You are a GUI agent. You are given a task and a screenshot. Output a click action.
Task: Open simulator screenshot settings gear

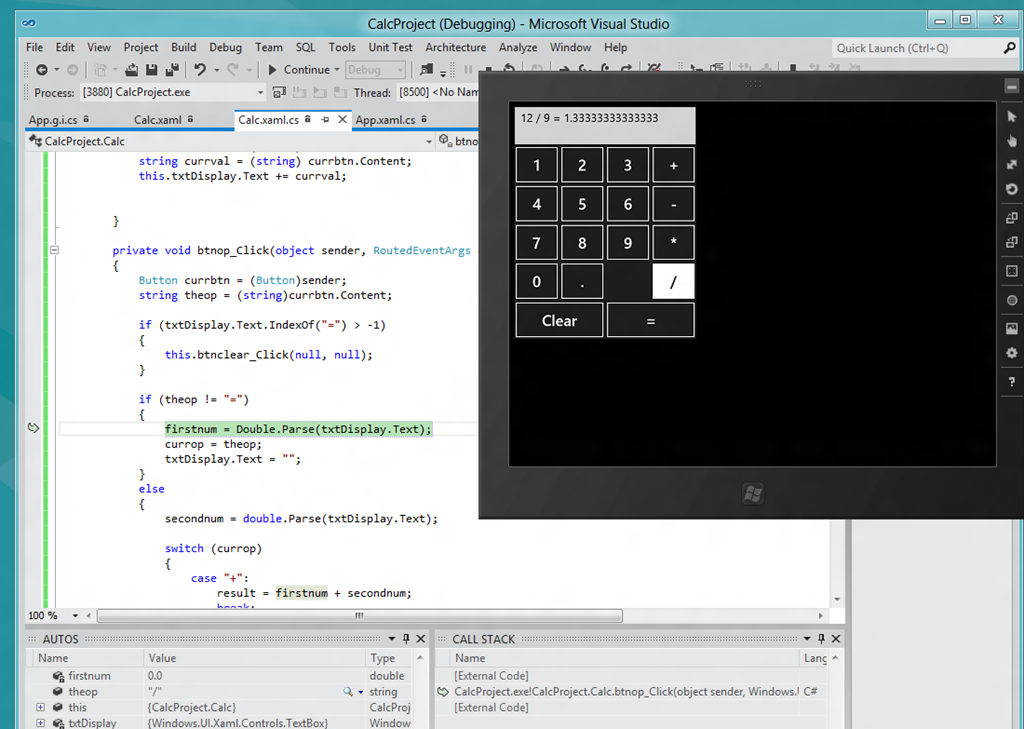[x=1012, y=353]
